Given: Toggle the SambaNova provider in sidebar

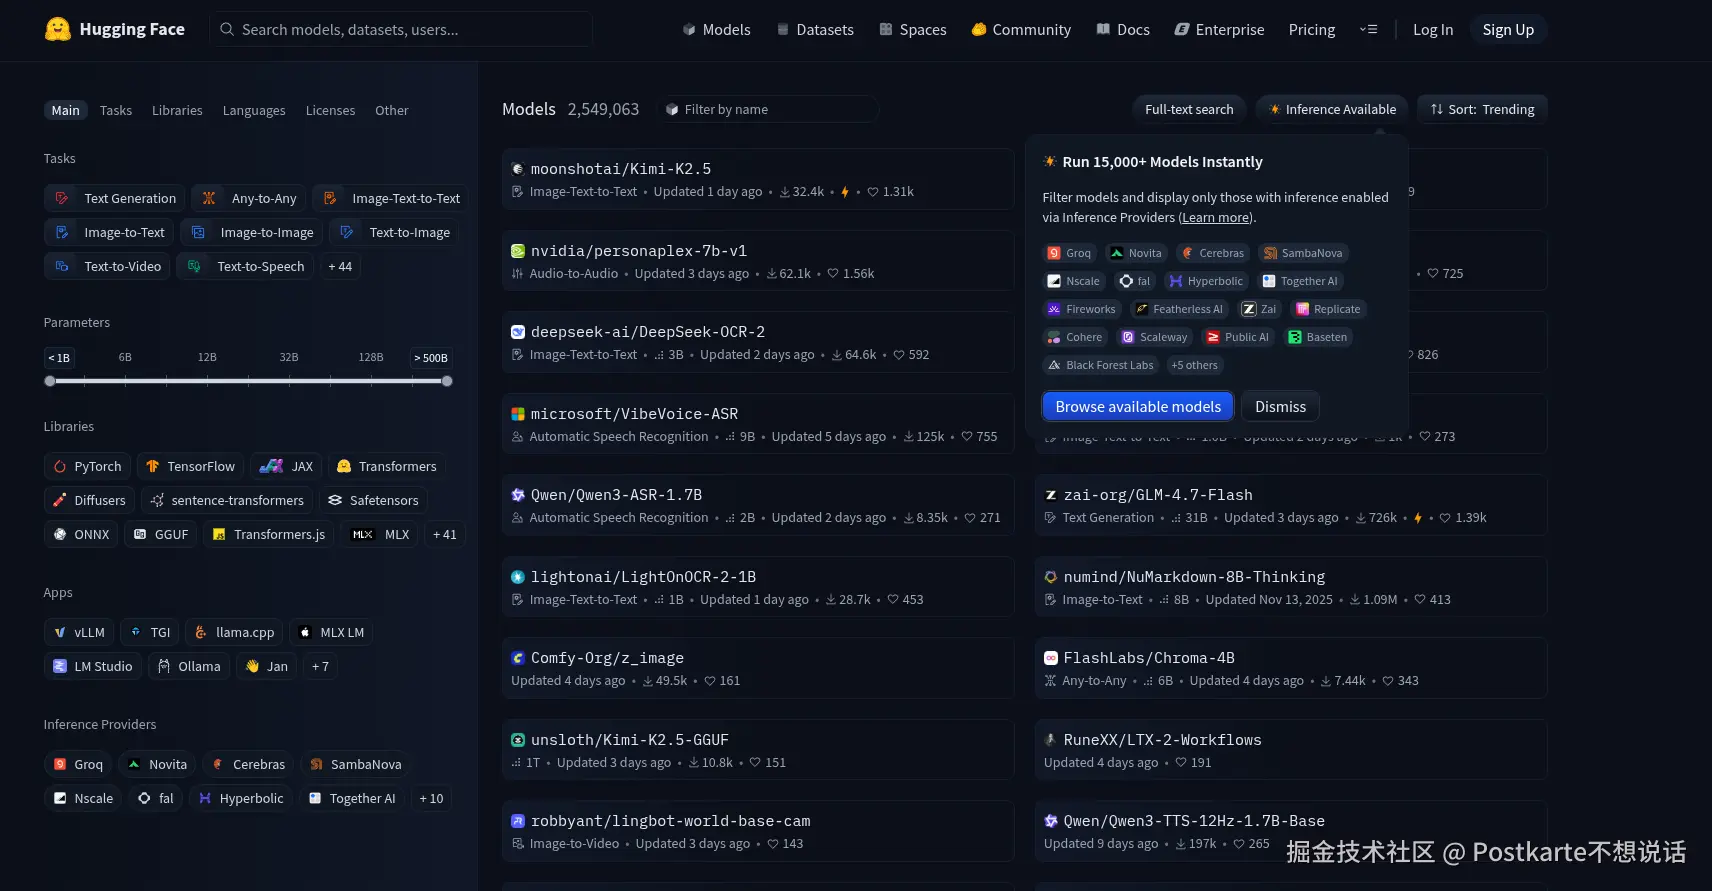Looking at the screenshot, I should coord(356,764).
